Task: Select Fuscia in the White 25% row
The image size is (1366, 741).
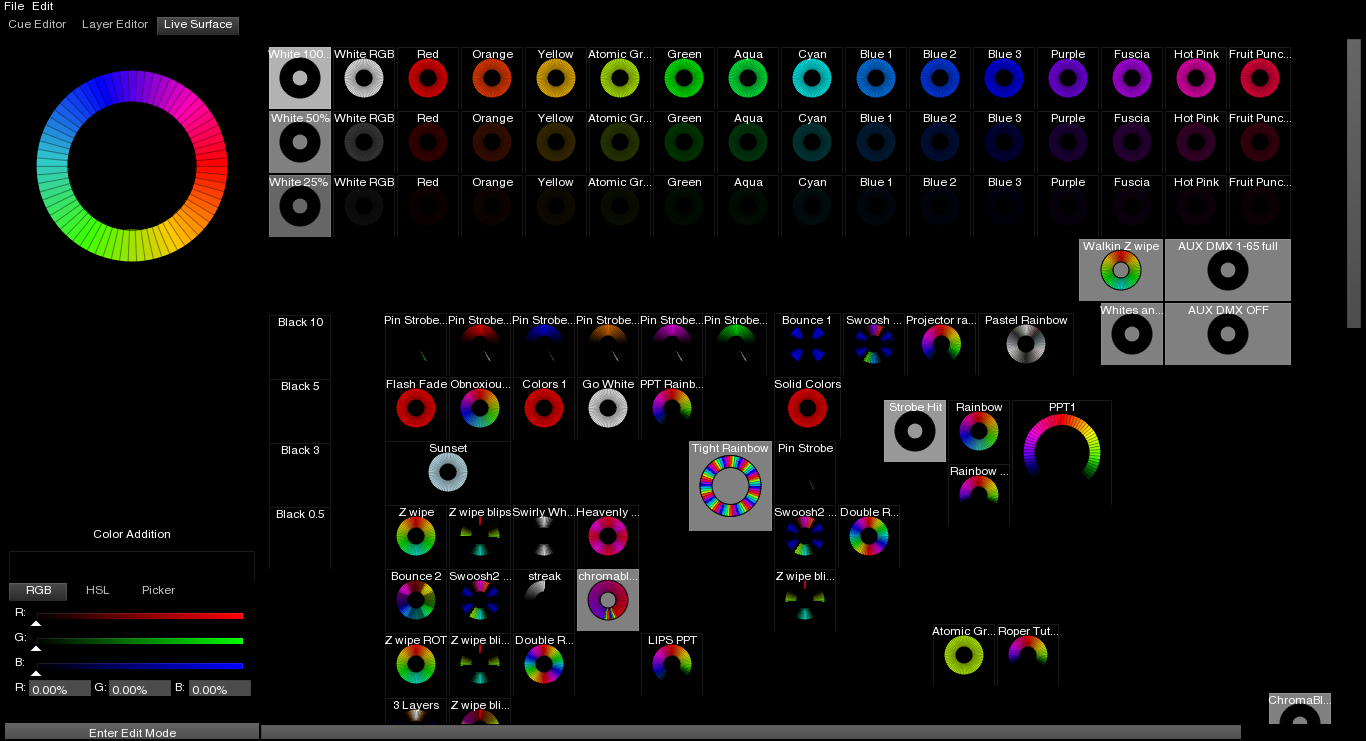Action: coord(1132,206)
